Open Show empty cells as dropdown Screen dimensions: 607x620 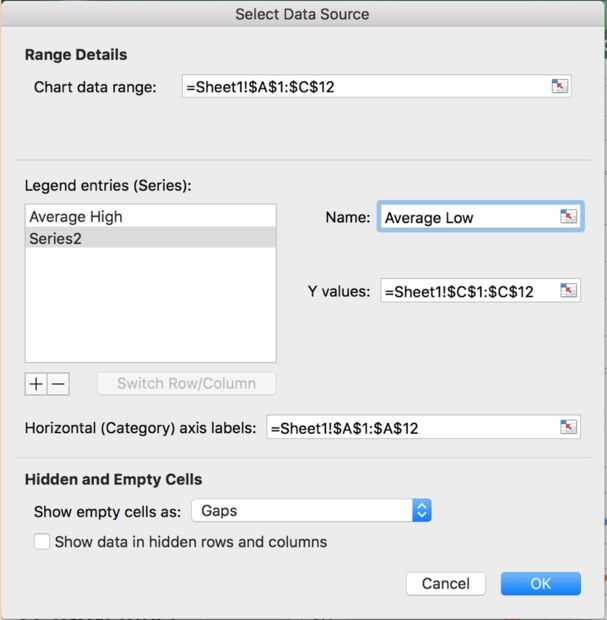pos(421,511)
